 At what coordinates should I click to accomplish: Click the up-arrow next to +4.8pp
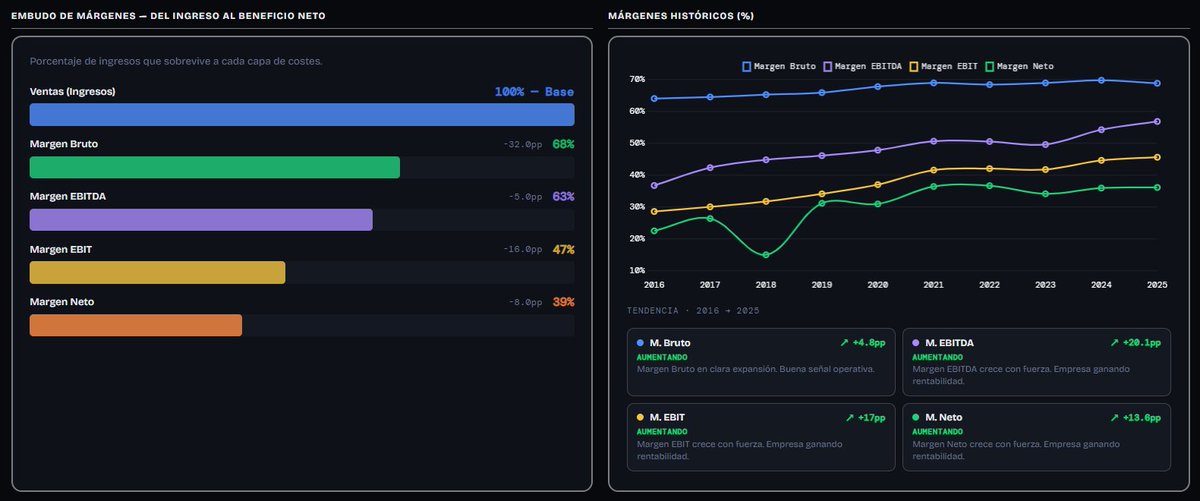[x=844, y=343]
